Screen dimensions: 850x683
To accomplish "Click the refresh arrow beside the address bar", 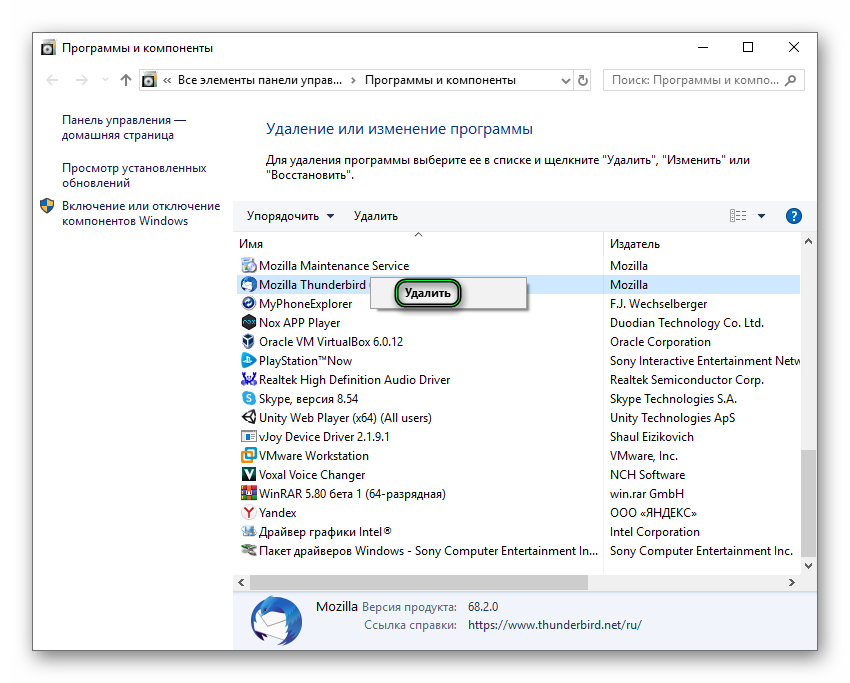I will [583, 80].
